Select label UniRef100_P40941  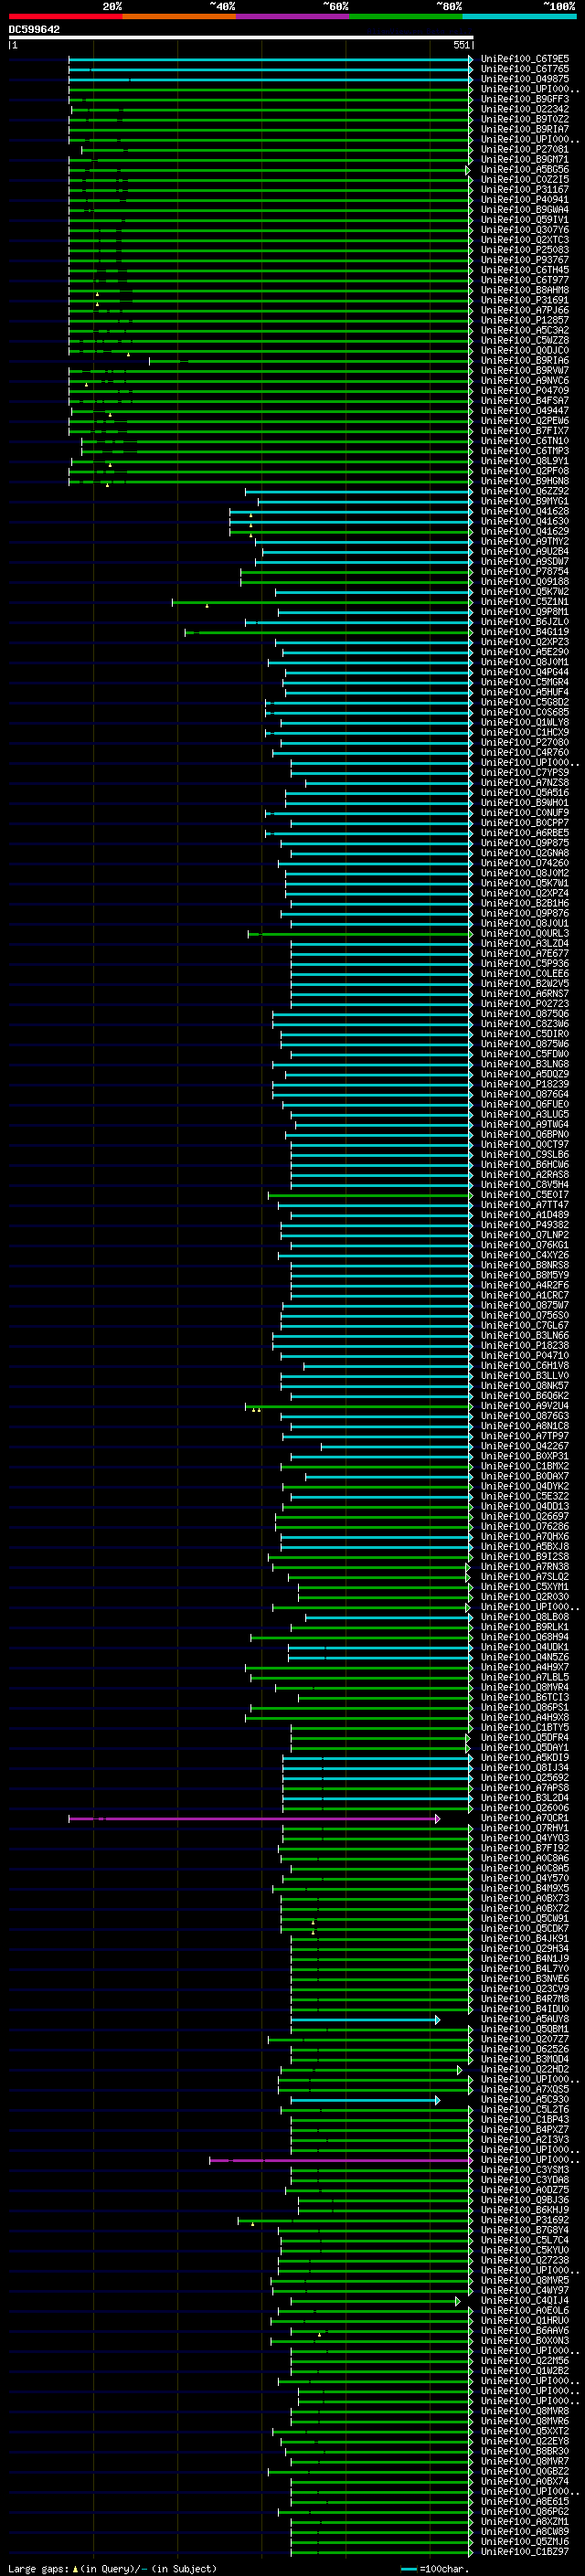524,200
